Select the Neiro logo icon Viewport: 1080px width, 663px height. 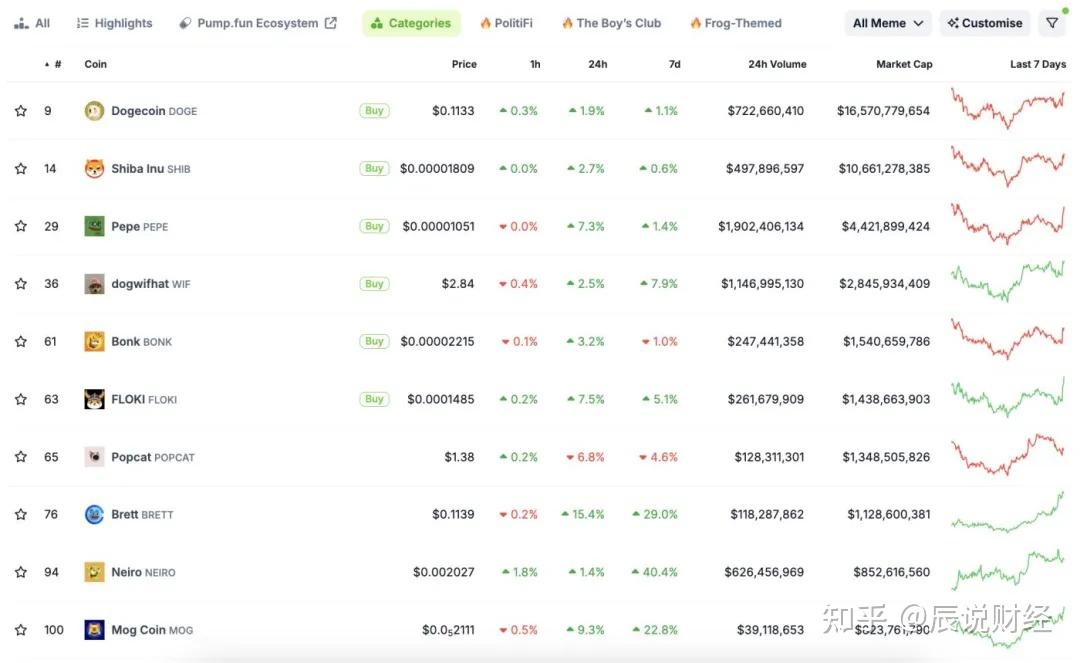click(94, 572)
